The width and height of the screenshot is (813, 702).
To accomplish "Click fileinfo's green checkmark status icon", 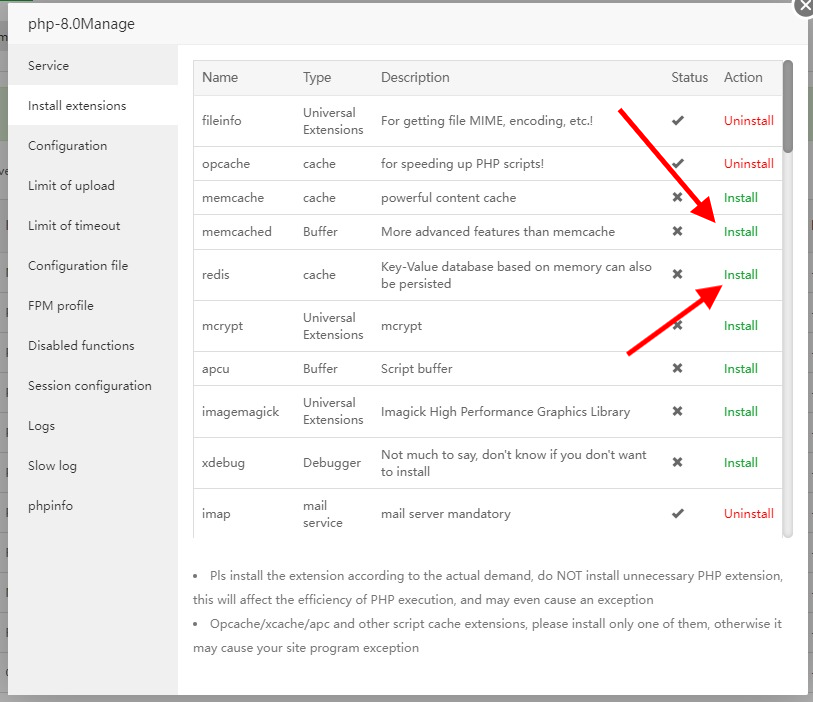I will coord(678,120).
